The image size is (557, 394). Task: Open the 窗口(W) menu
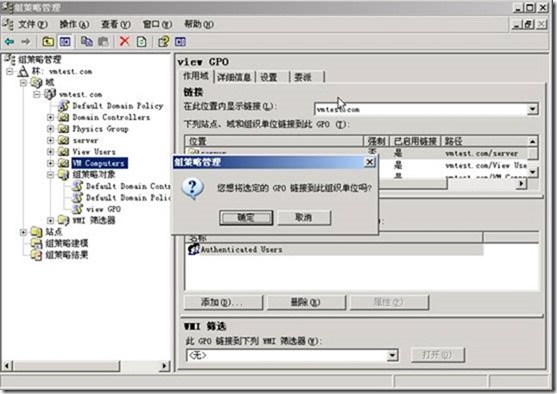point(157,25)
